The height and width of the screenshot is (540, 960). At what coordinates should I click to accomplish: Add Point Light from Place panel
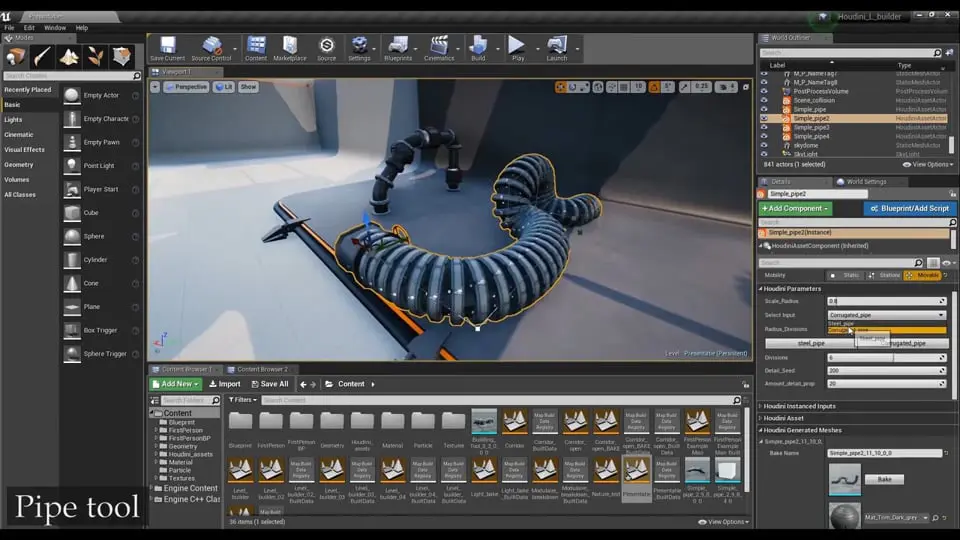point(101,165)
